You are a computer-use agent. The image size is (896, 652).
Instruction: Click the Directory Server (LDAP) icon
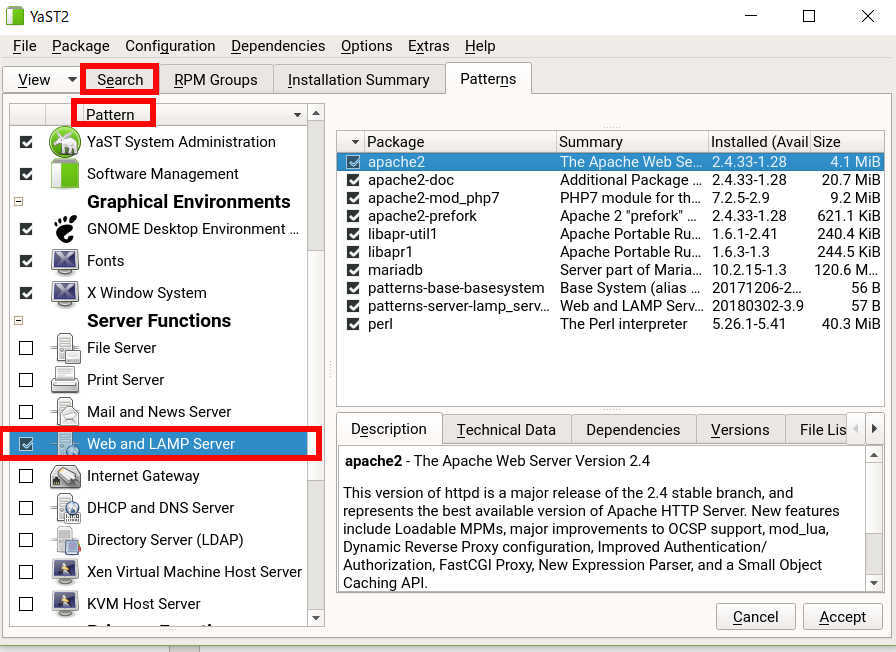(x=67, y=540)
